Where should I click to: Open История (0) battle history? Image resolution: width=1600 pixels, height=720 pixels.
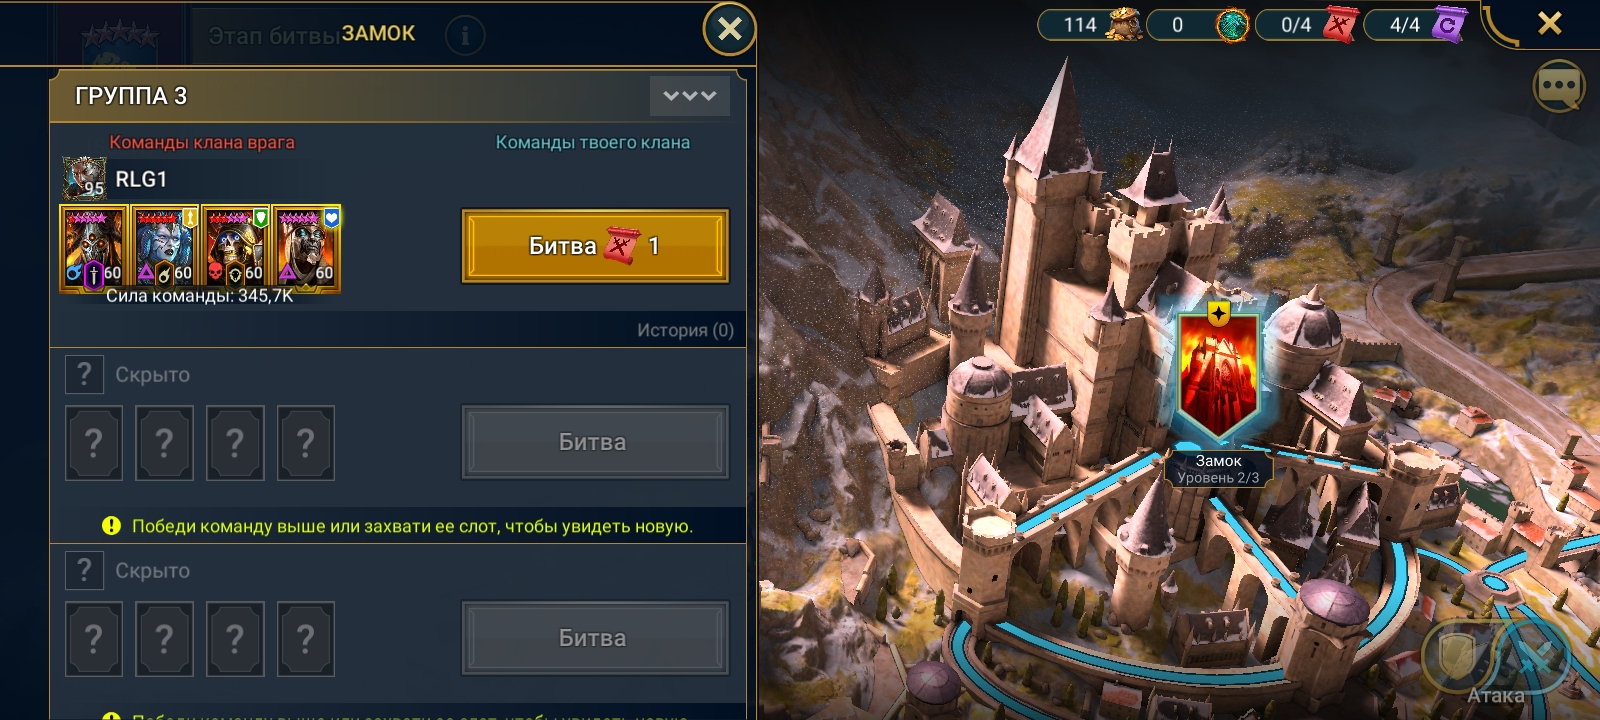click(x=685, y=330)
